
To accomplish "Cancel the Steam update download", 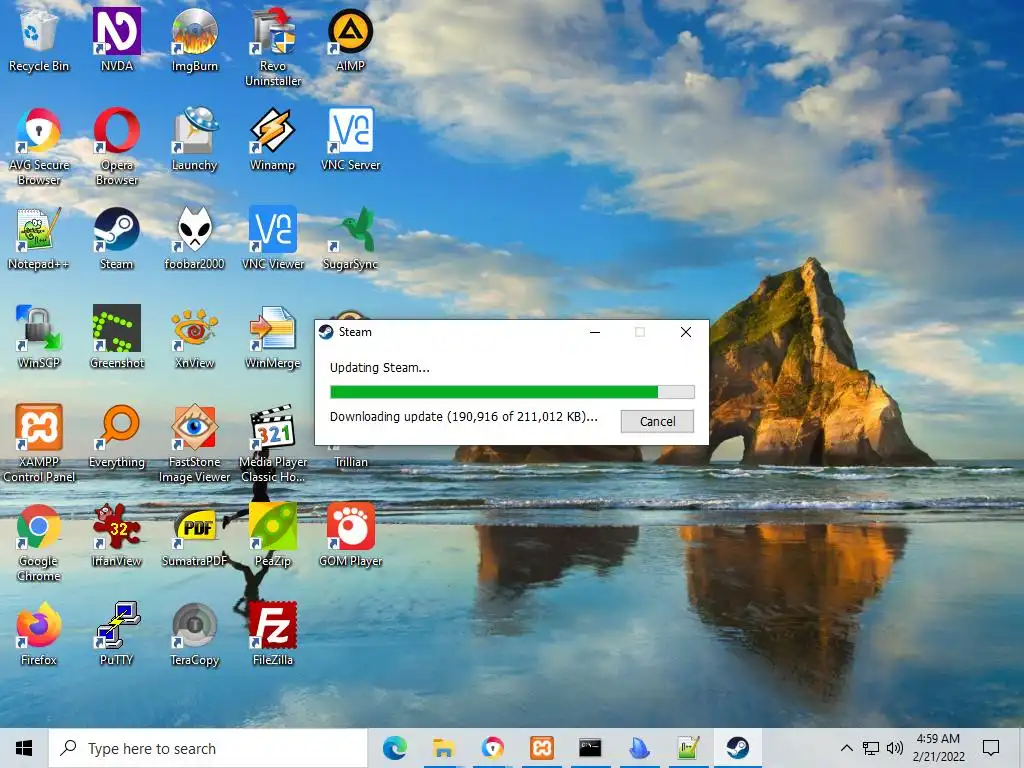I will (x=657, y=421).
